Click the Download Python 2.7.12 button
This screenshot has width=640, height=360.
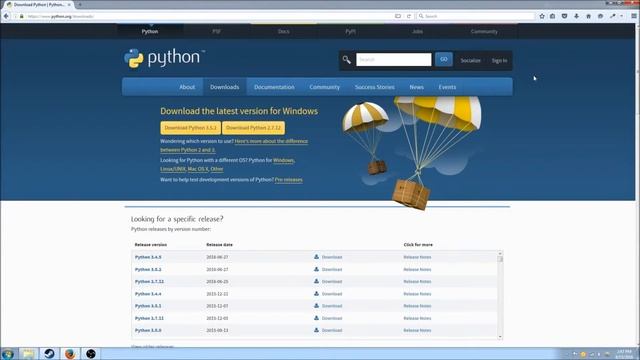click(253, 128)
